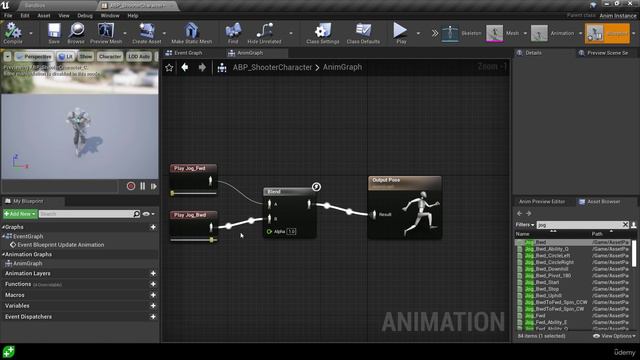This screenshot has height=360, width=640.
Task: Click the Character viewport button
Action: [x=110, y=56]
